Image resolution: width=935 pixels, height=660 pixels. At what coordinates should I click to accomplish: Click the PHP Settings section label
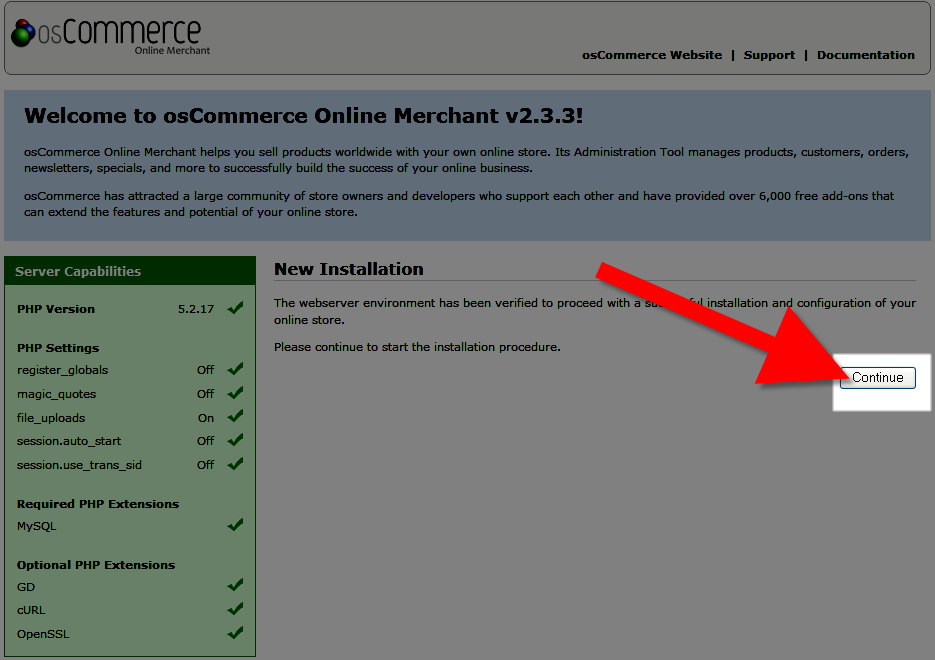(x=58, y=348)
